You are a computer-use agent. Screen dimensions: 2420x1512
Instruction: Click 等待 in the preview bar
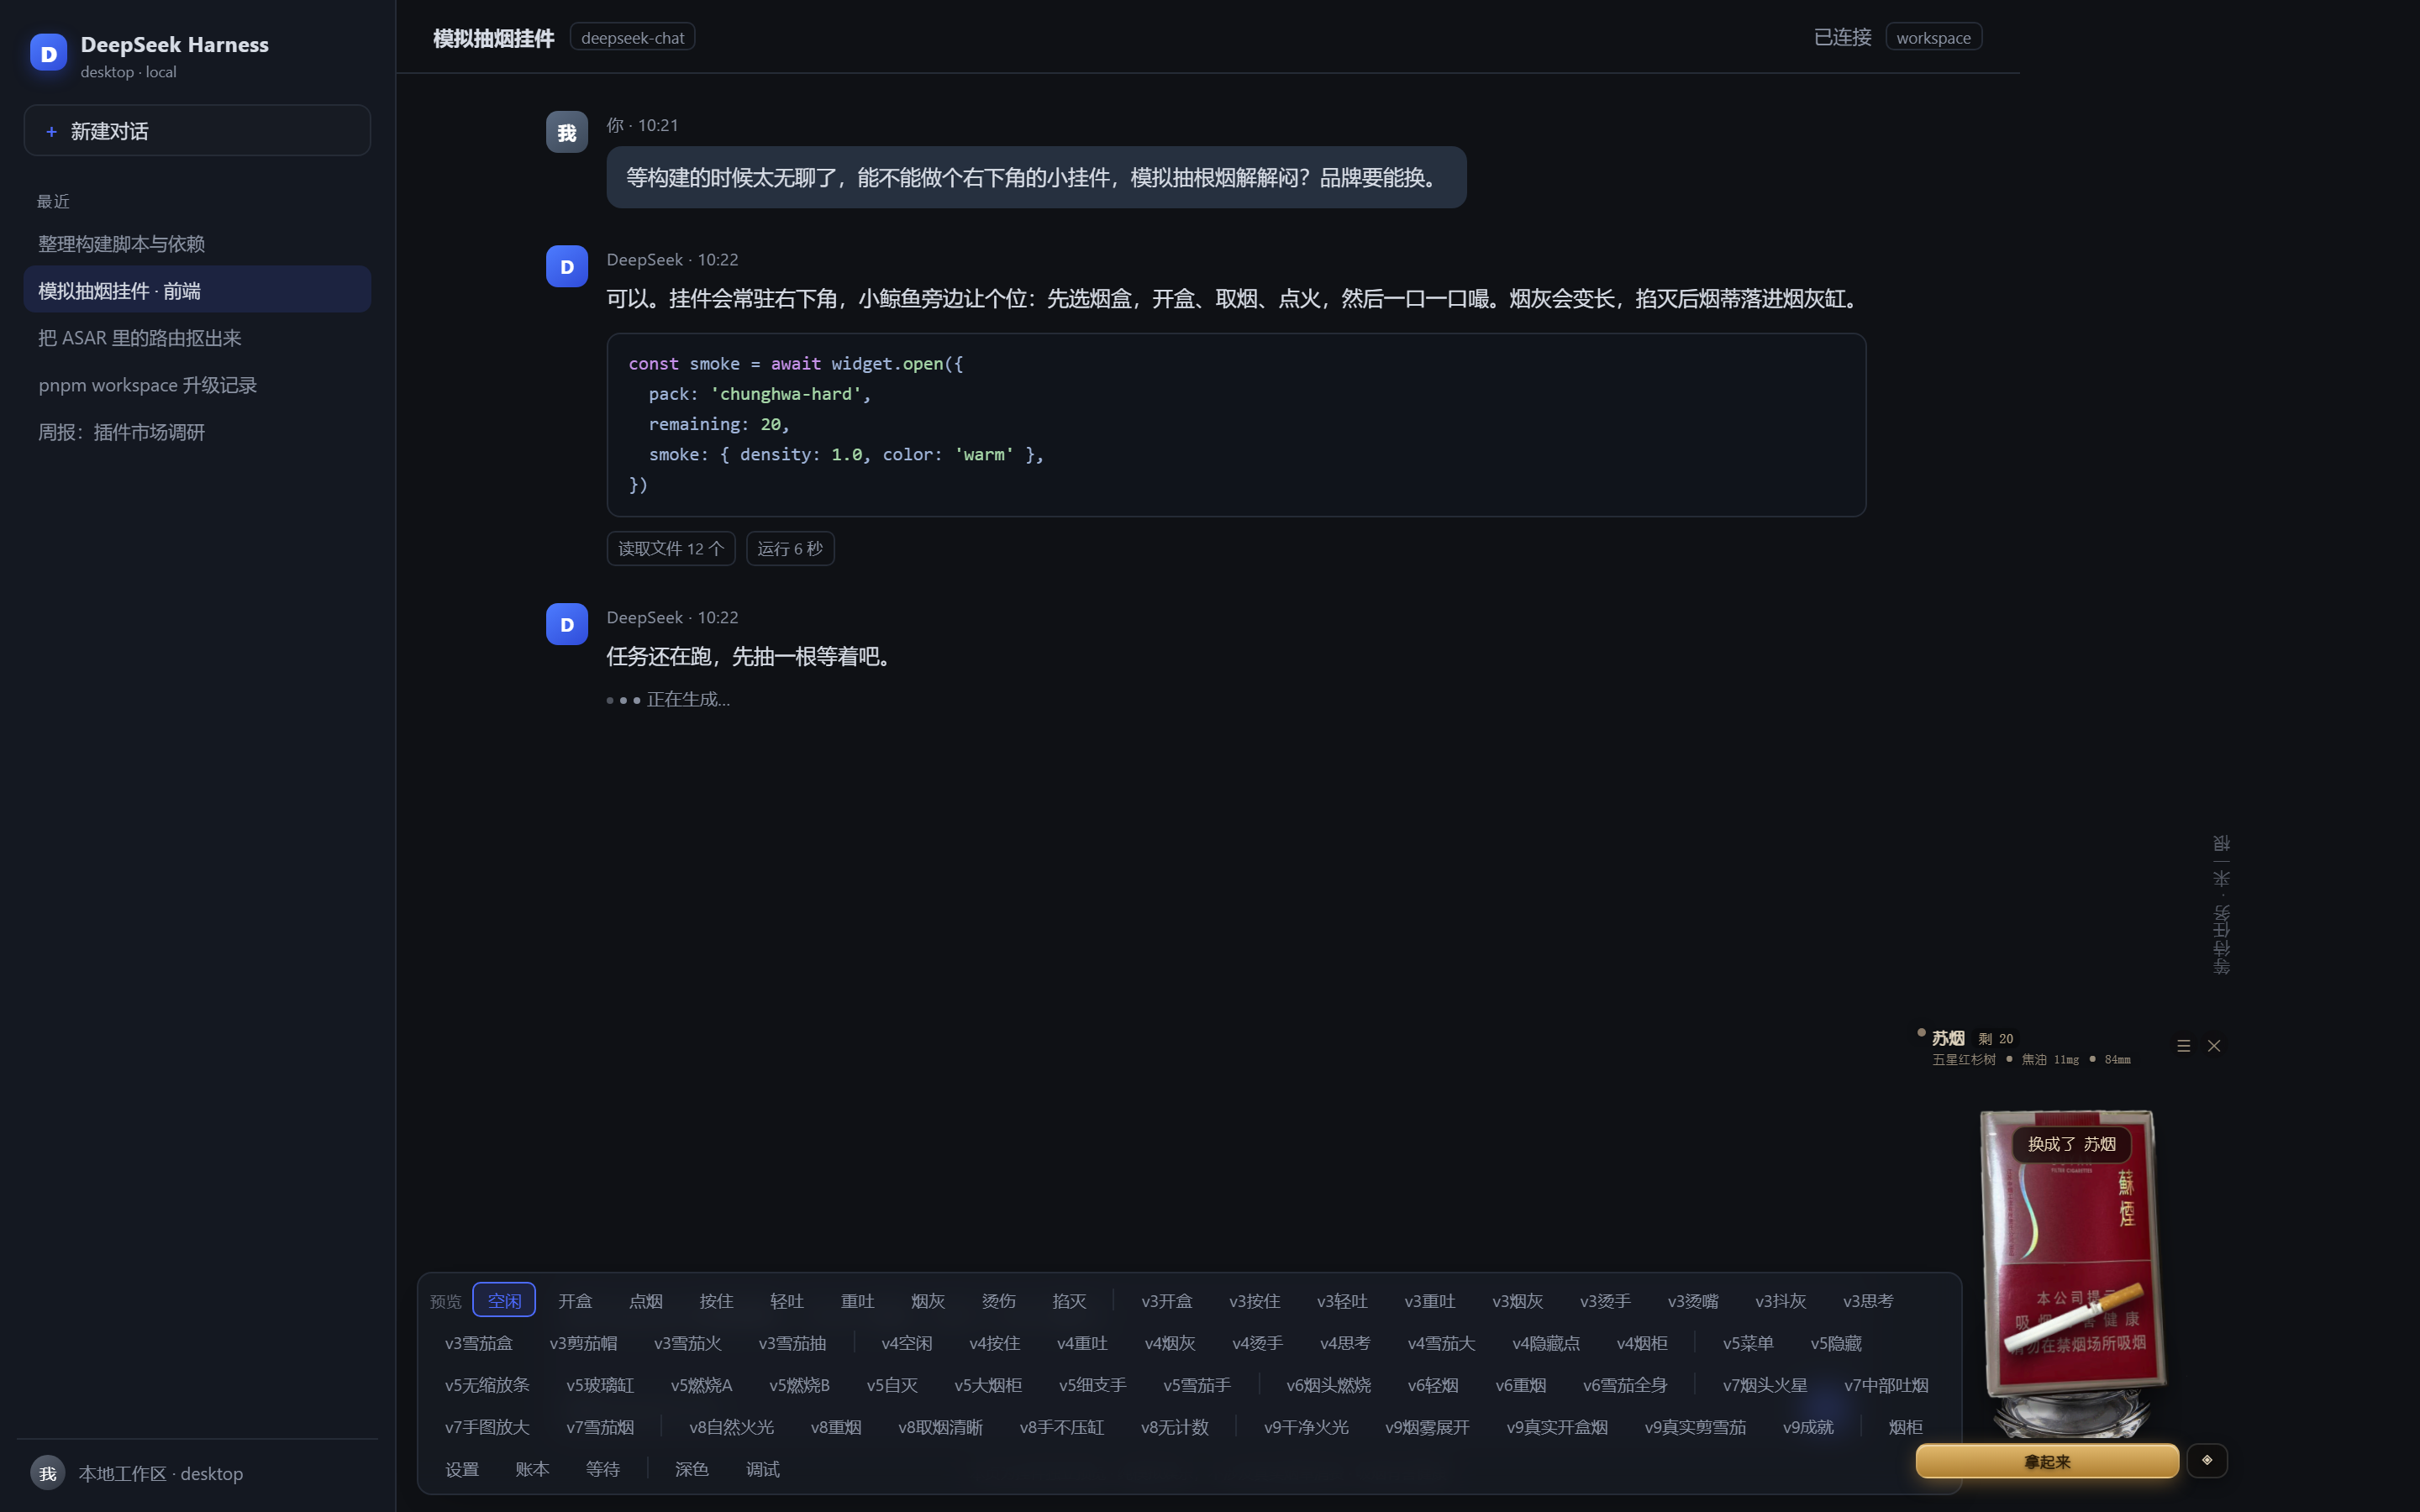(x=603, y=1469)
